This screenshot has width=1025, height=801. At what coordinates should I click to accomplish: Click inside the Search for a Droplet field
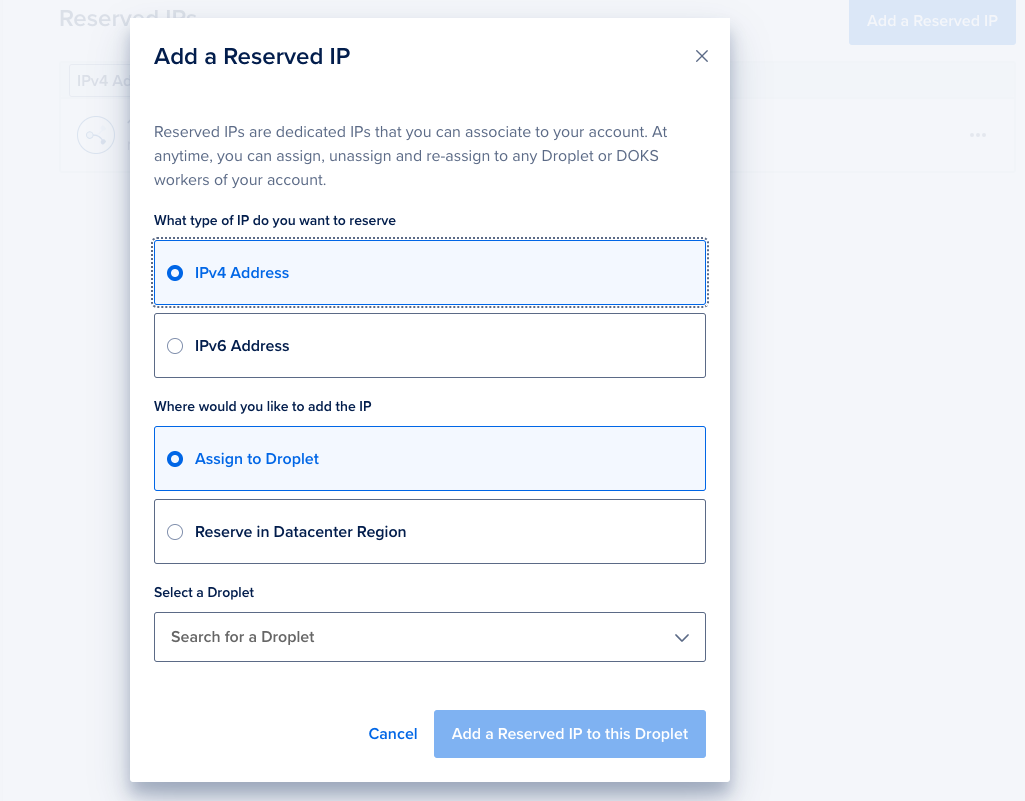pos(300,637)
